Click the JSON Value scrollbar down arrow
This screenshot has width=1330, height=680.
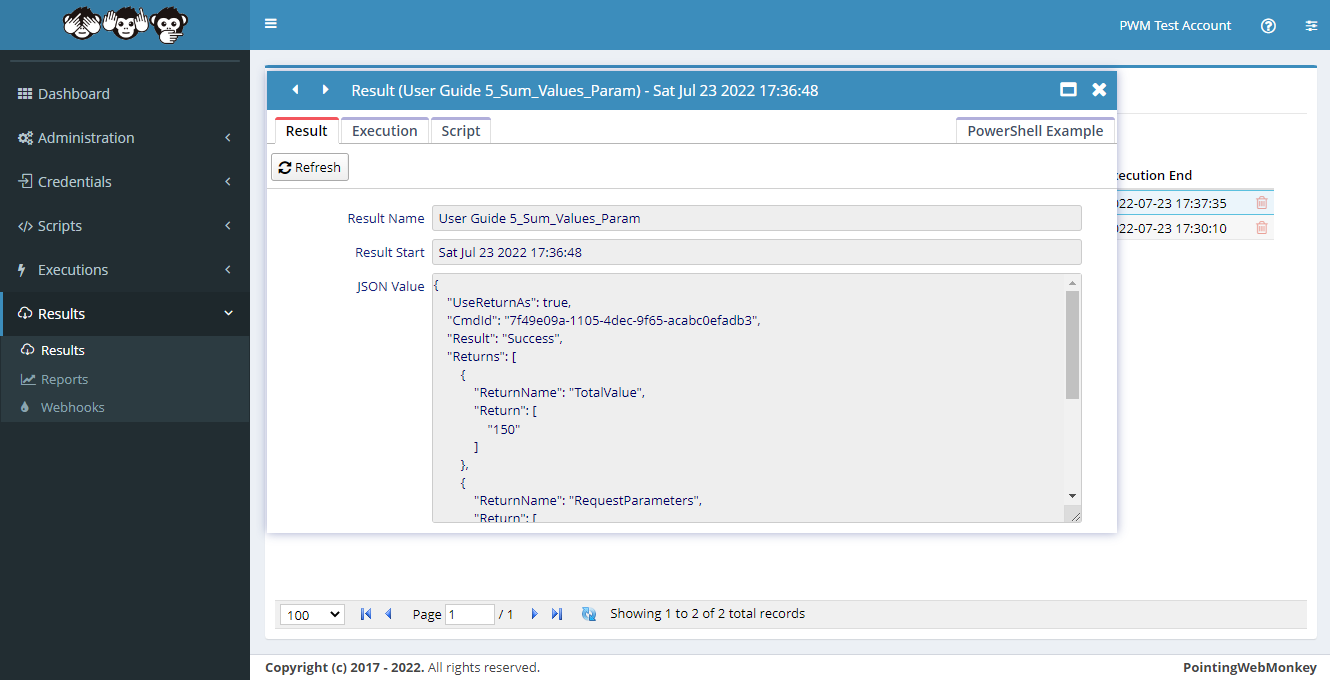[x=1072, y=496]
